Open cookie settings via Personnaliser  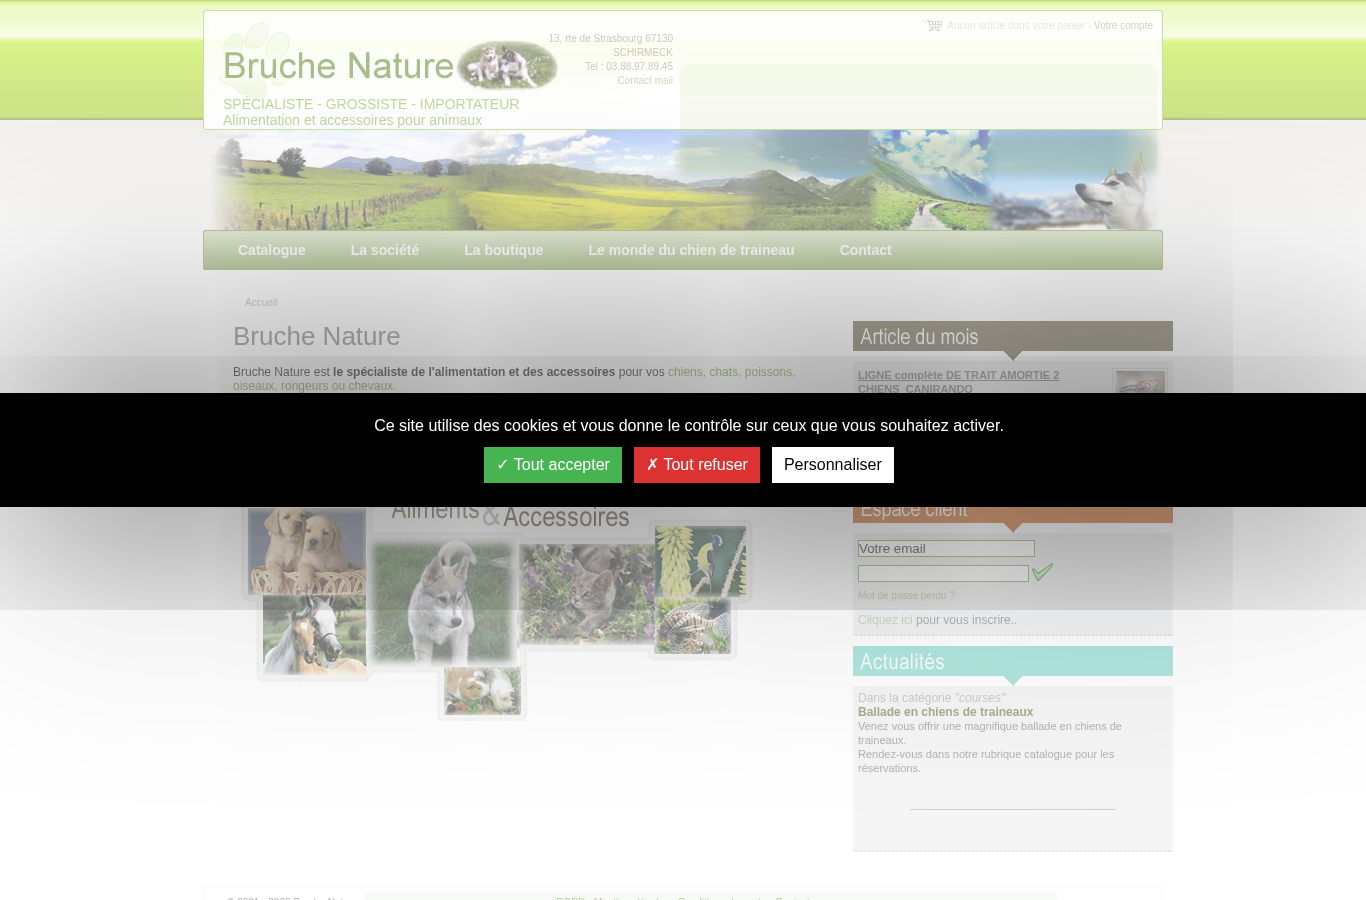click(833, 465)
